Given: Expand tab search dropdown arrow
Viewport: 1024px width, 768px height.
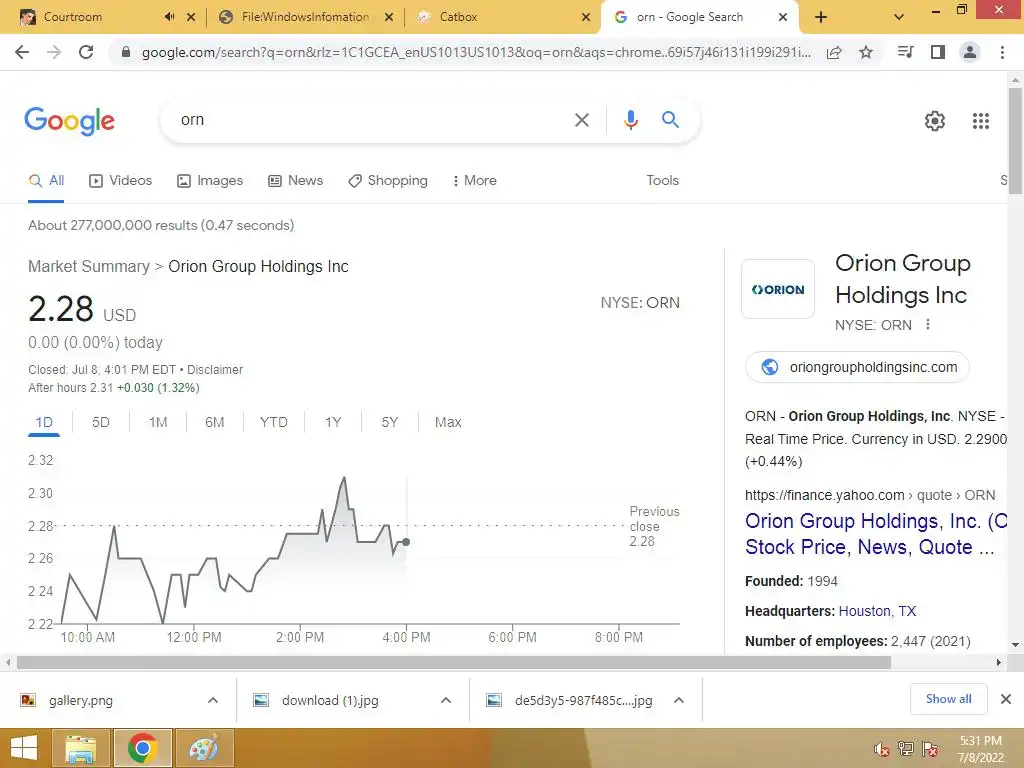Looking at the screenshot, I should pyautogui.click(x=899, y=17).
